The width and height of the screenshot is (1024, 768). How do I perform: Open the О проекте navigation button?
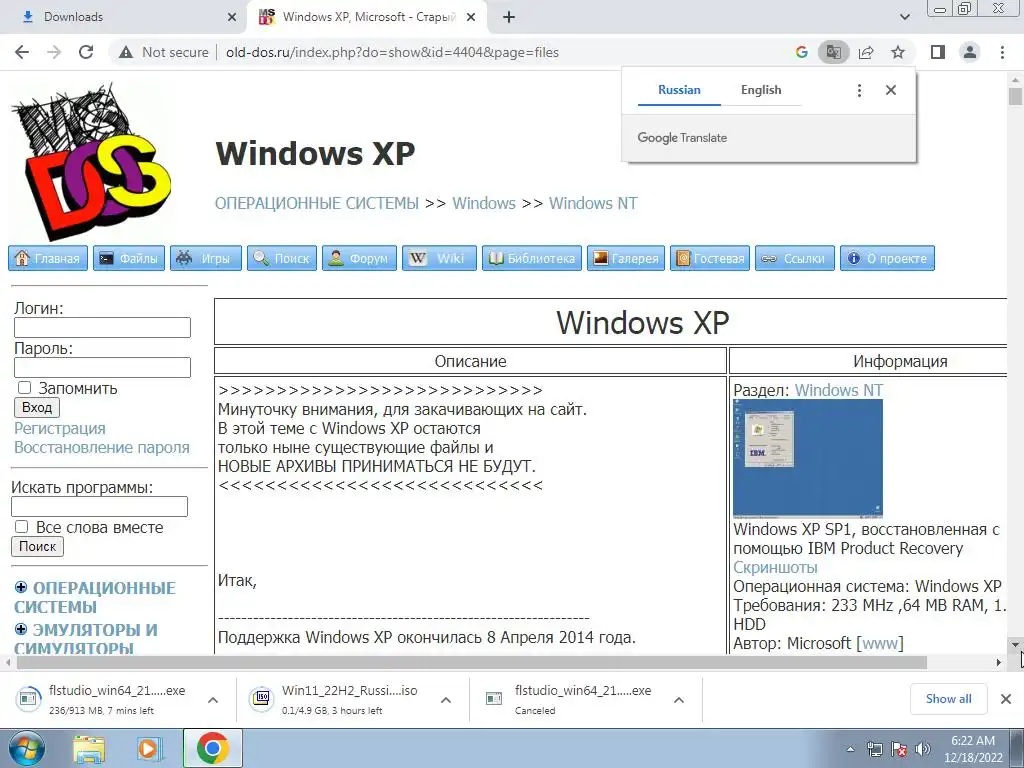pos(888,258)
